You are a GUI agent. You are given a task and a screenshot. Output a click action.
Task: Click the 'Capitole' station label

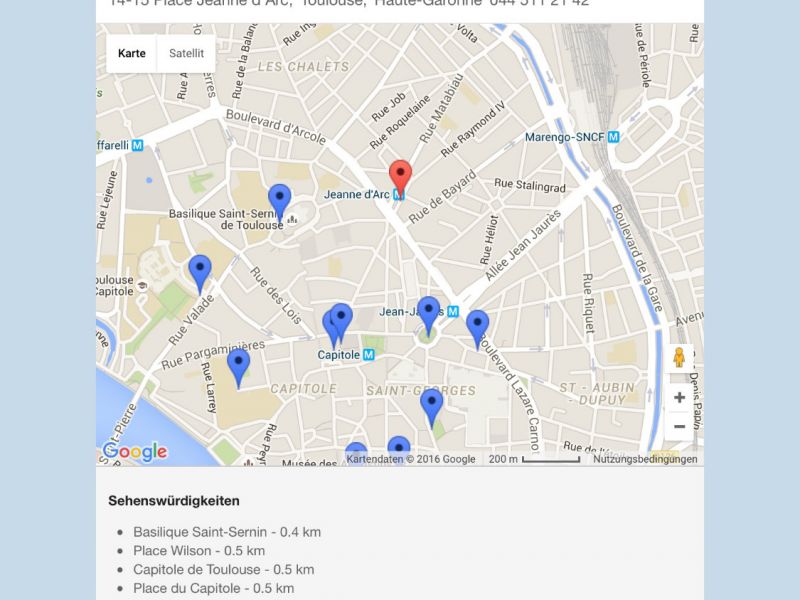339,355
